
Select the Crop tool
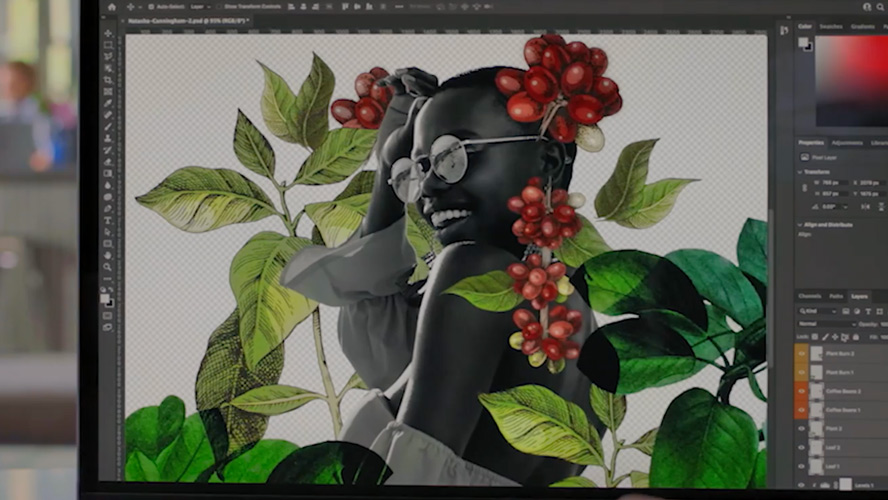click(x=108, y=80)
